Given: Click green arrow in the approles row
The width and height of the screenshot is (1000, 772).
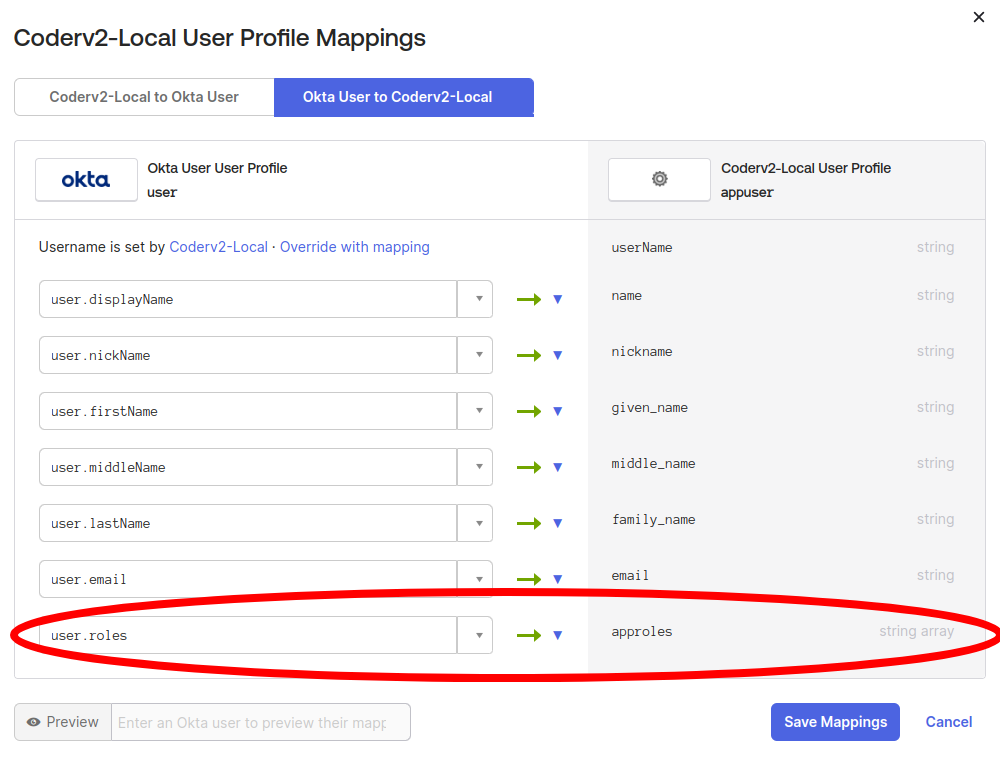Looking at the screenshot, I should click(529, 635).
